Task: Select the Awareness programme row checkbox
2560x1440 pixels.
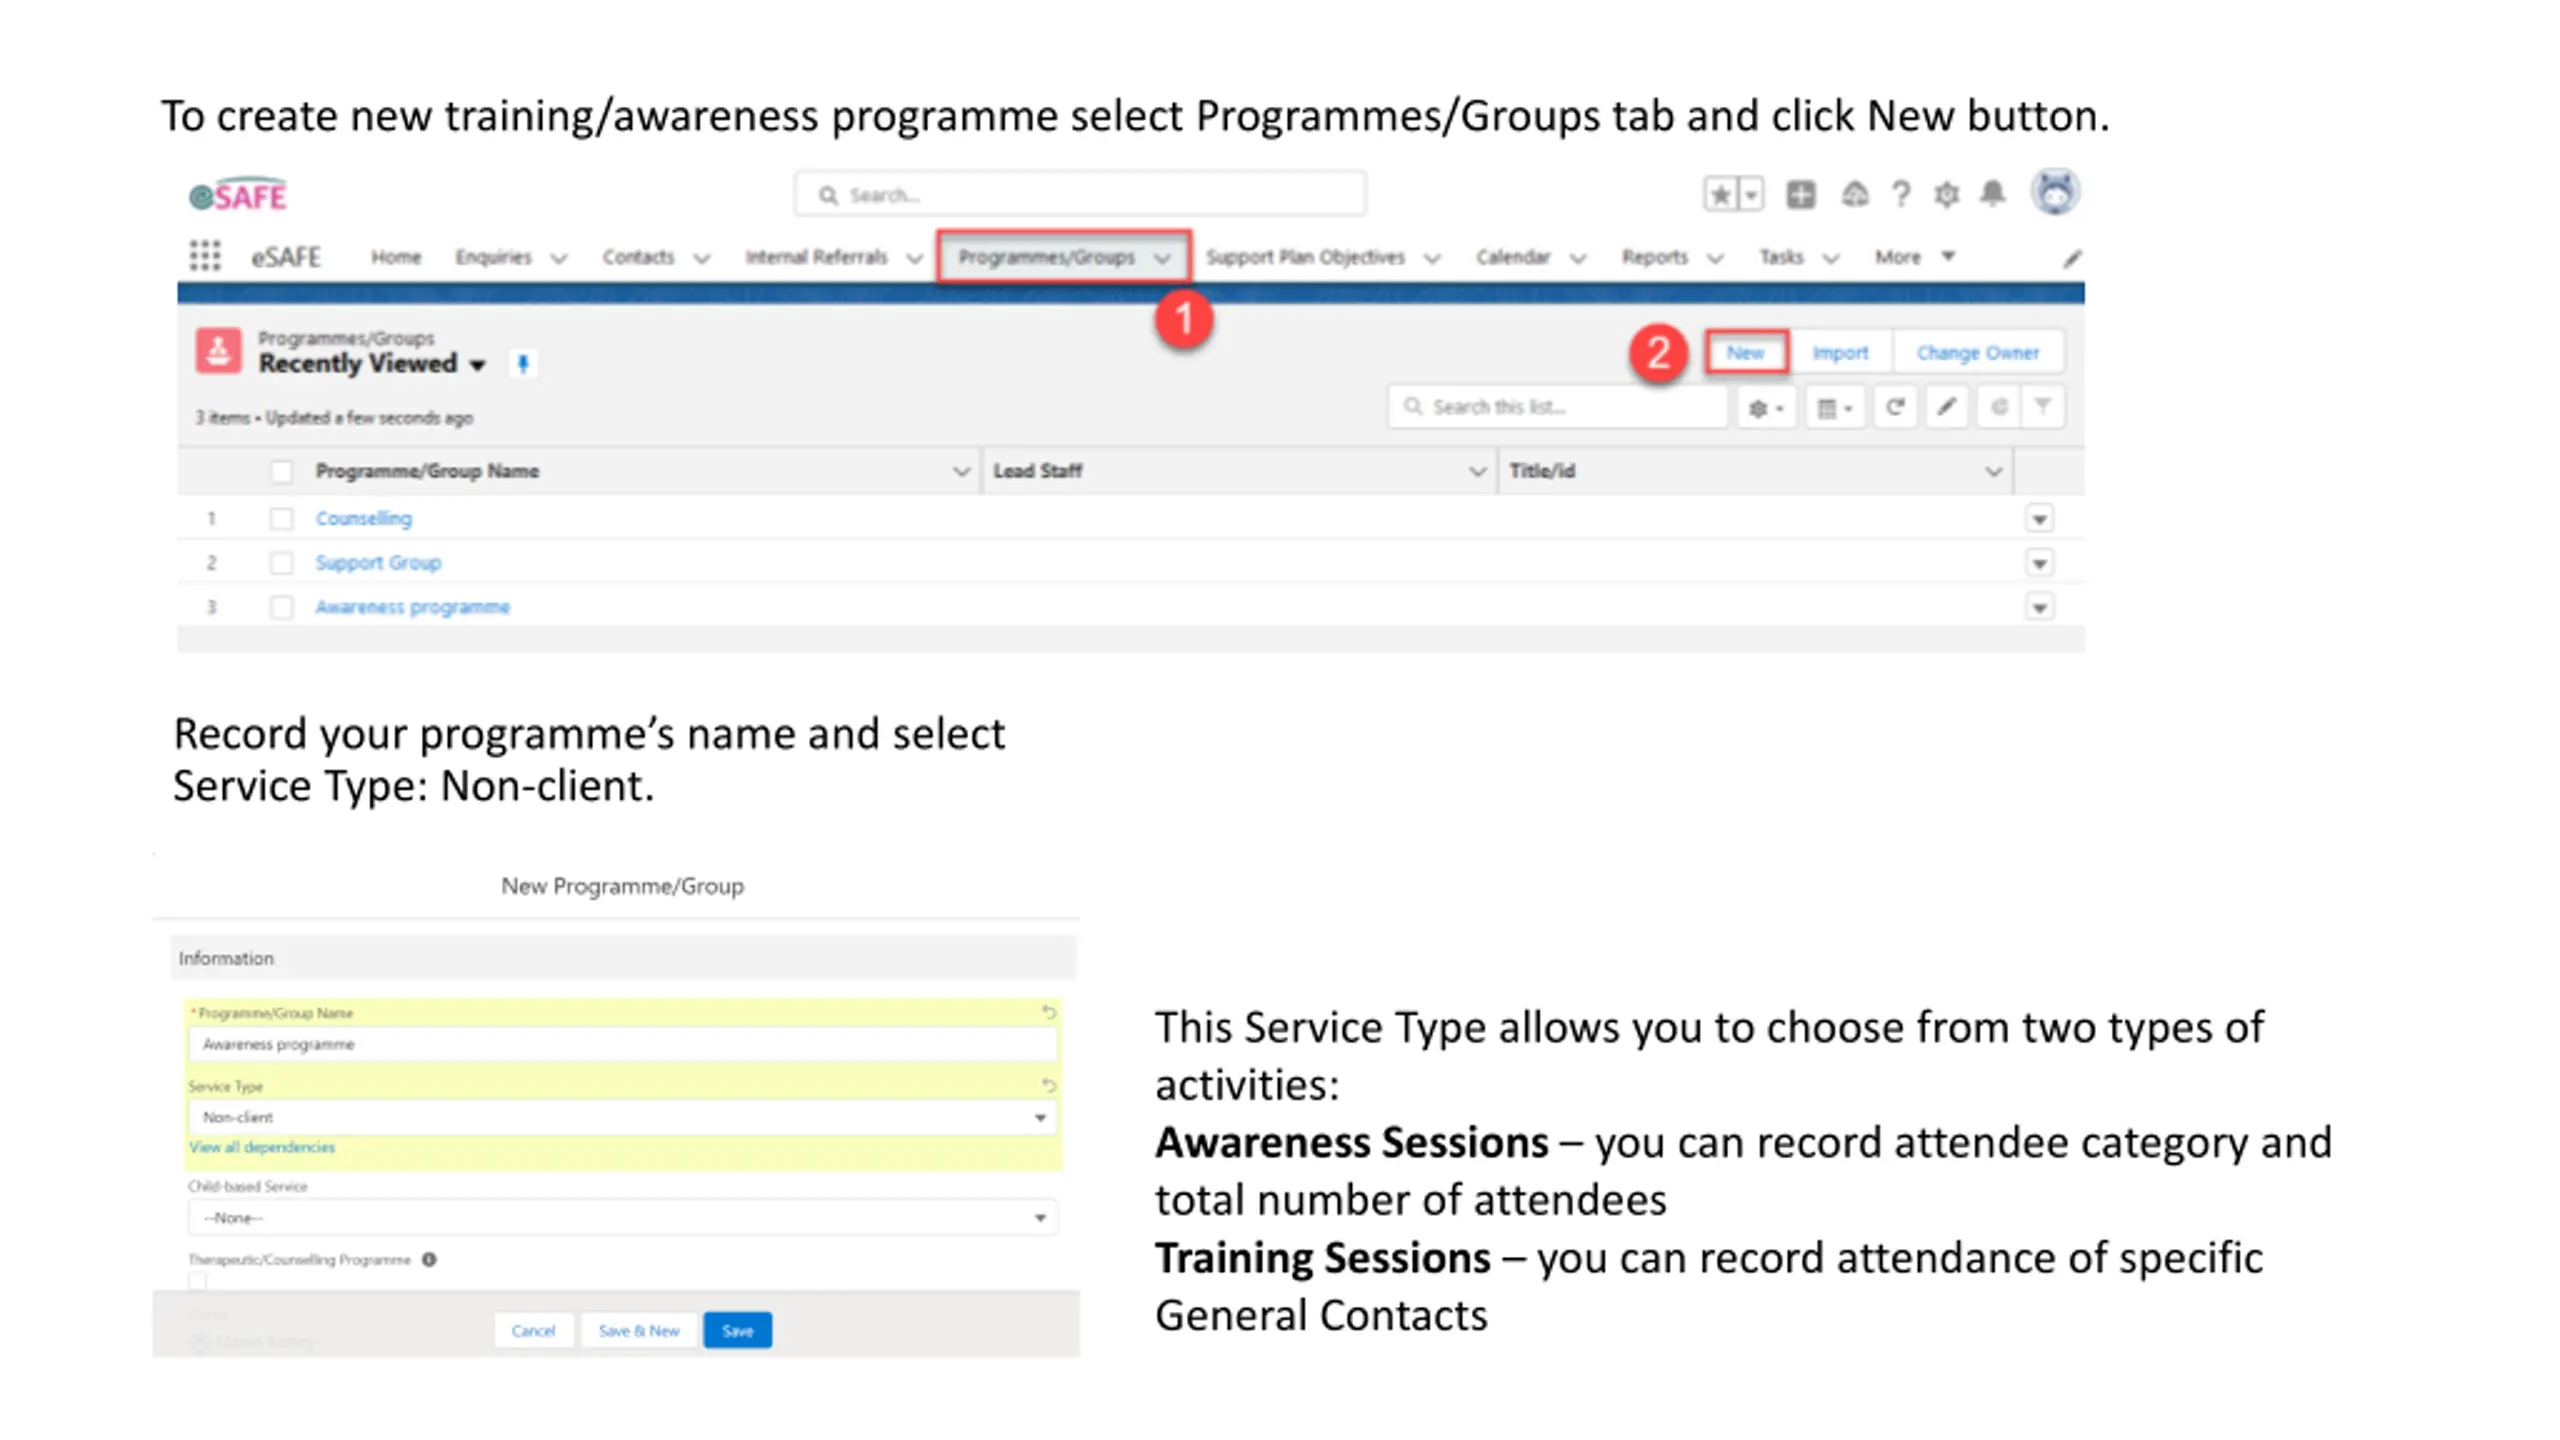Action: [282, 607]
